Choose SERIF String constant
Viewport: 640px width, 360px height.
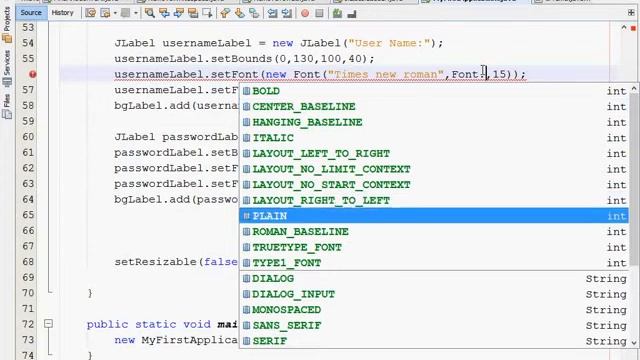[x=433, y=341]
